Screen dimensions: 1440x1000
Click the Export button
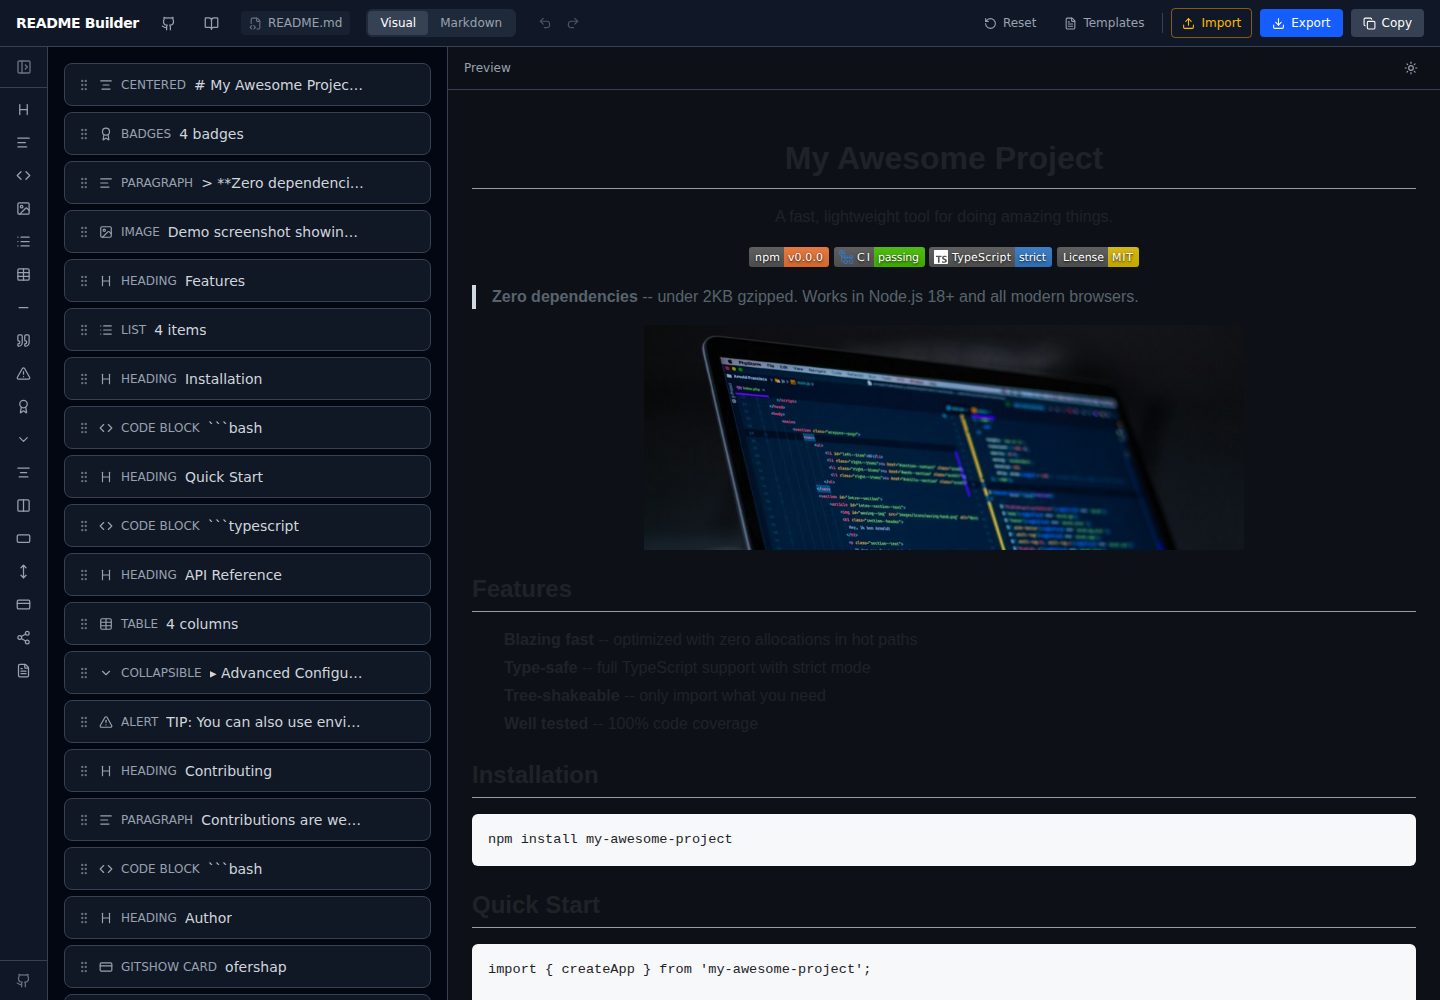click(x=1301, y=23)
